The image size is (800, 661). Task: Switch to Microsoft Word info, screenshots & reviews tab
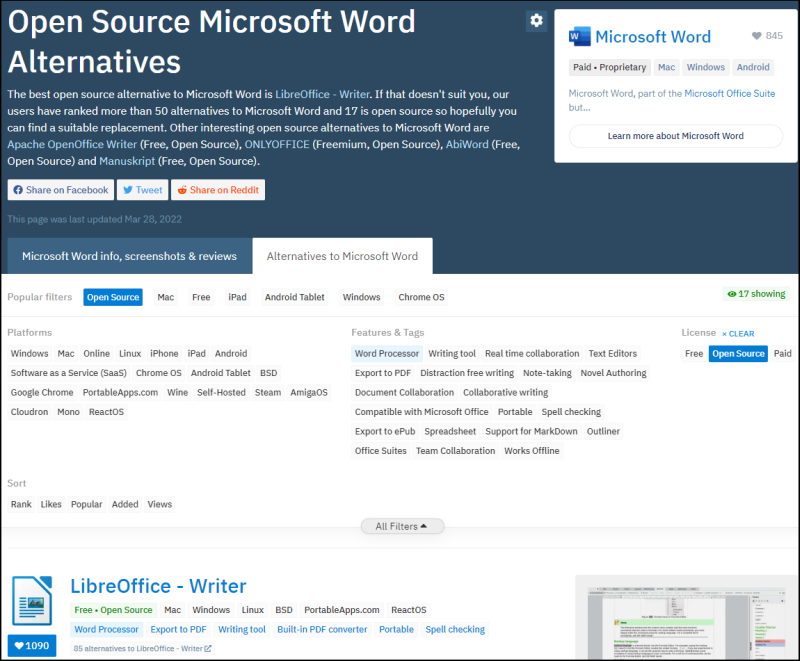129,256
